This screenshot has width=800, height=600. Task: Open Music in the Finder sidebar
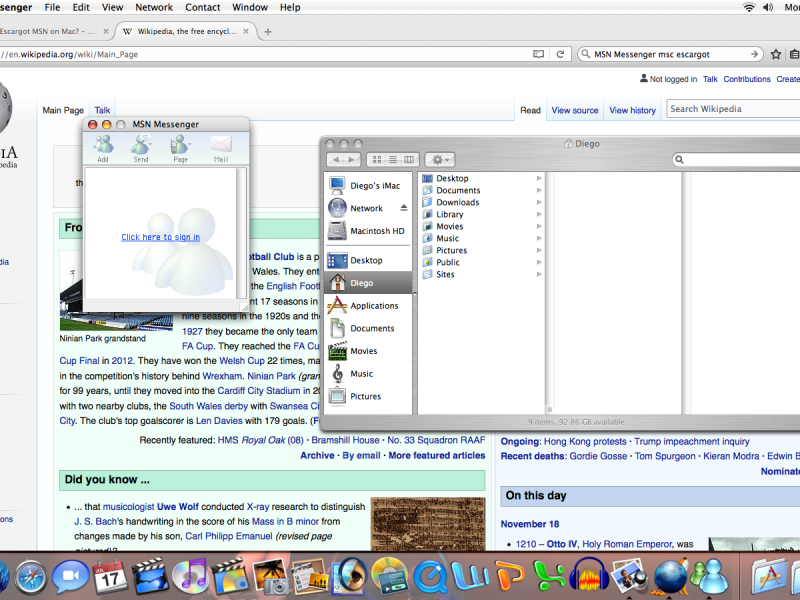point(368,373)
